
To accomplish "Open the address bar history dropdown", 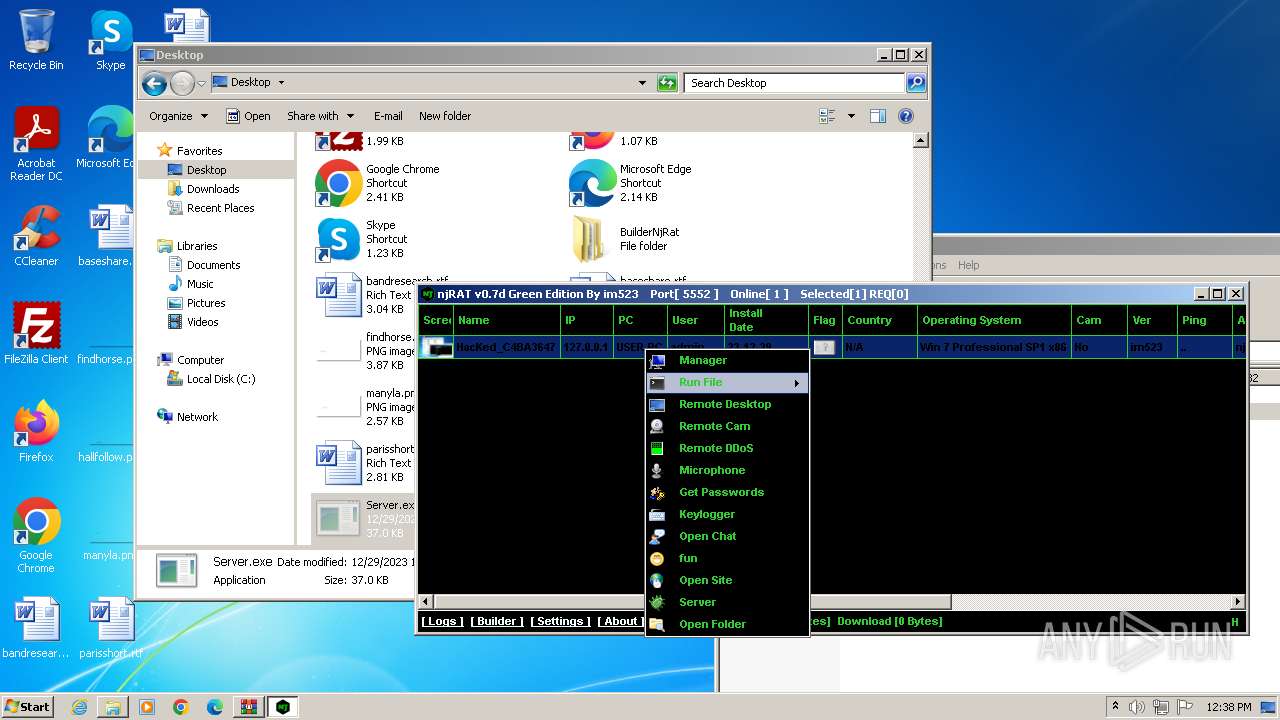I will [x=642, y=83].
